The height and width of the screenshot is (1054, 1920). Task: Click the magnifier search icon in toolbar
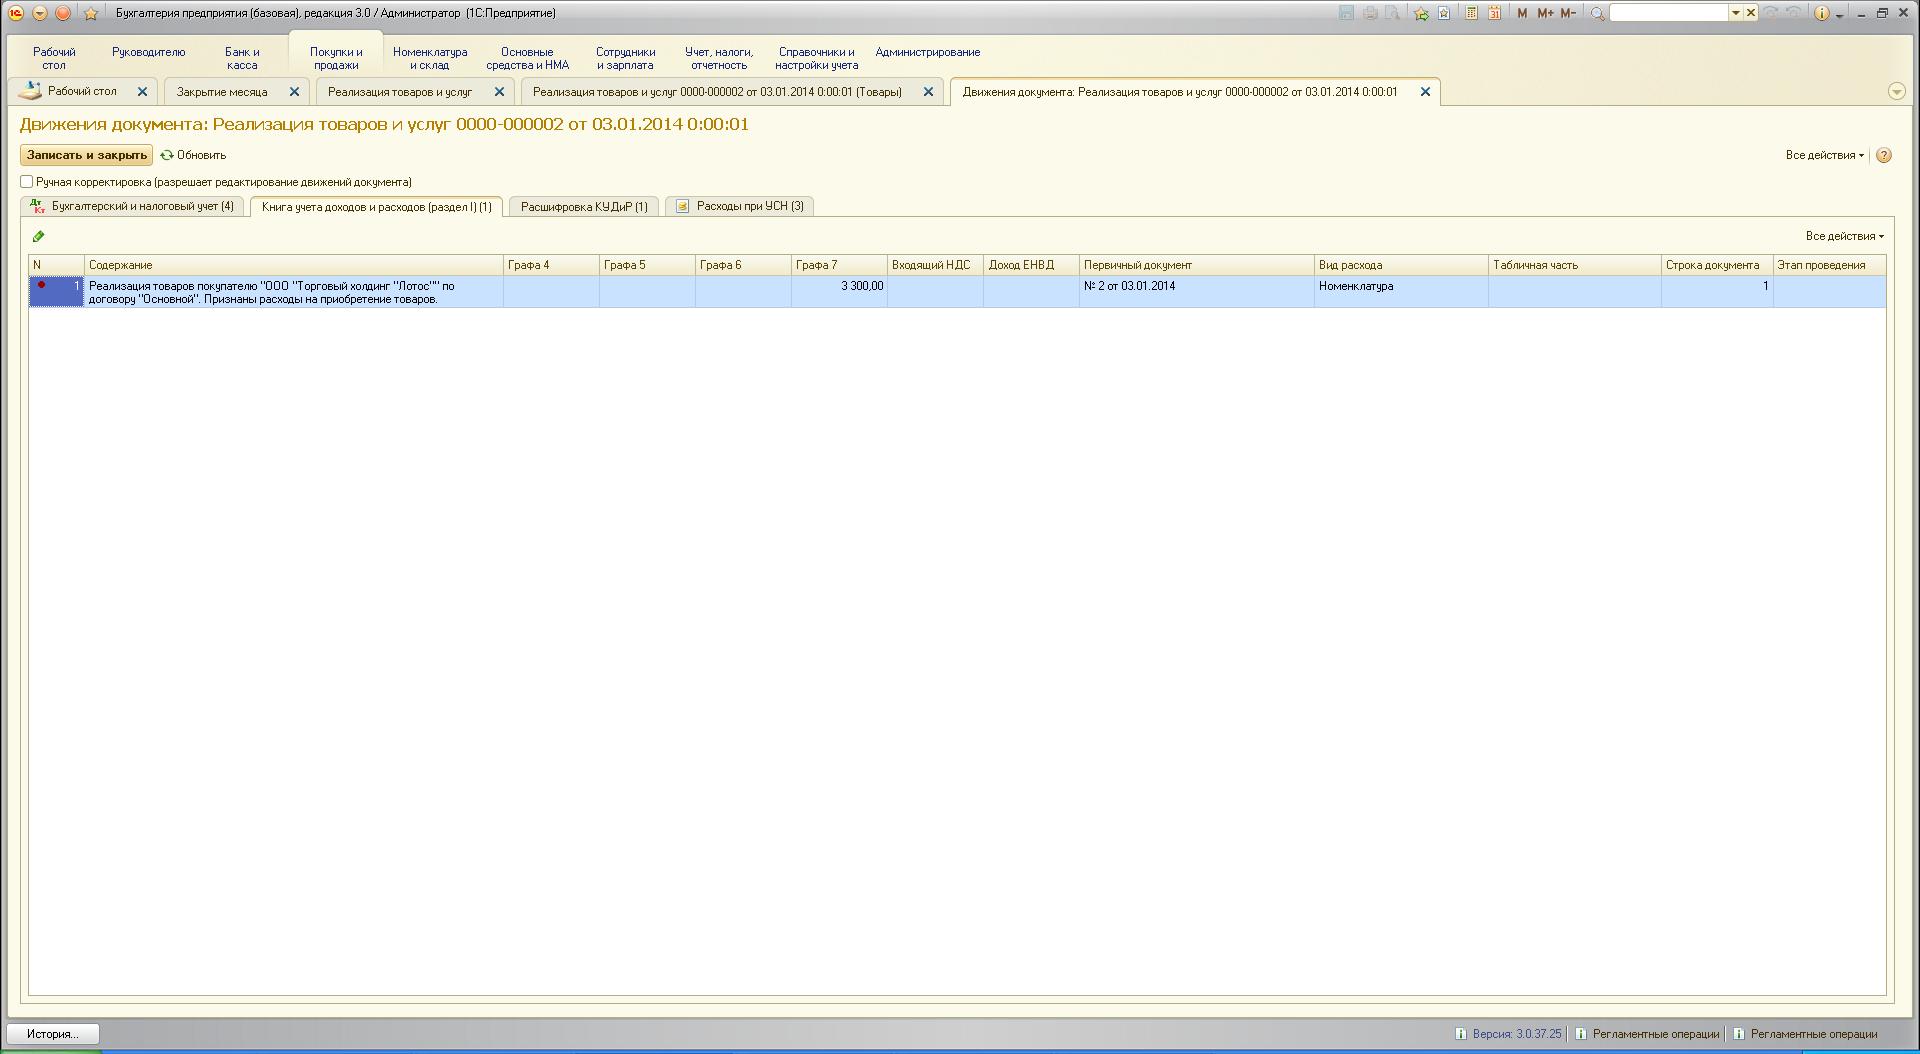point(1597,13)
